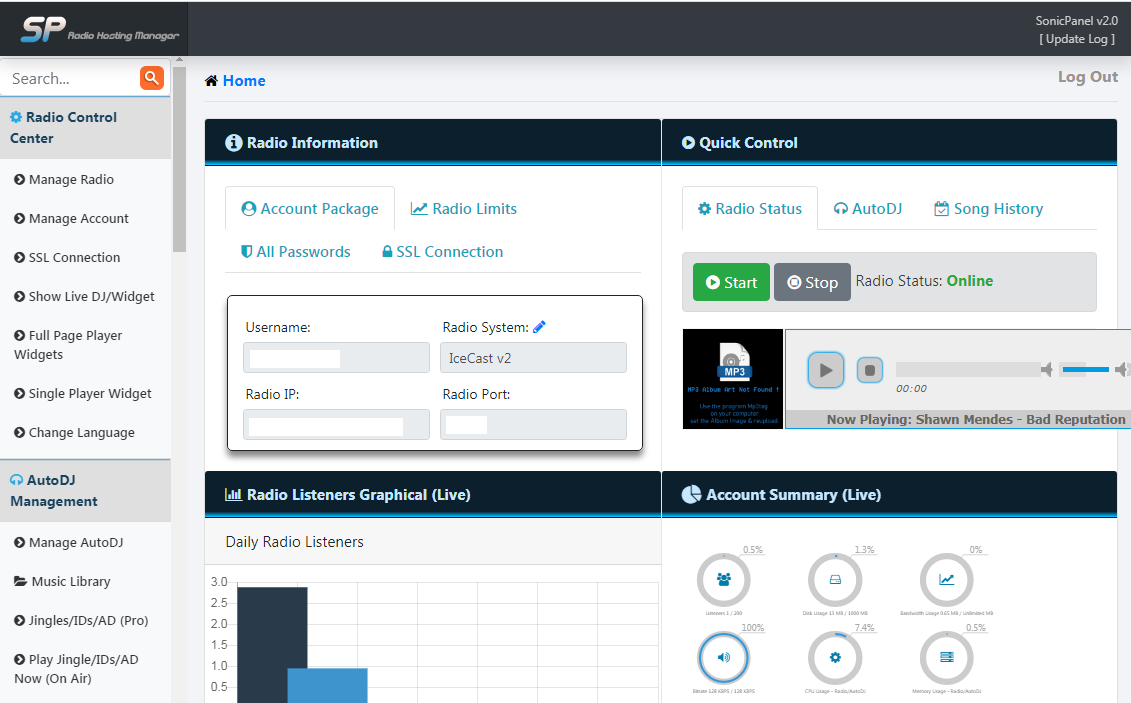Switch to the Radio Limits tab
Screen dimensions: 1131x703
click(464, 208)
